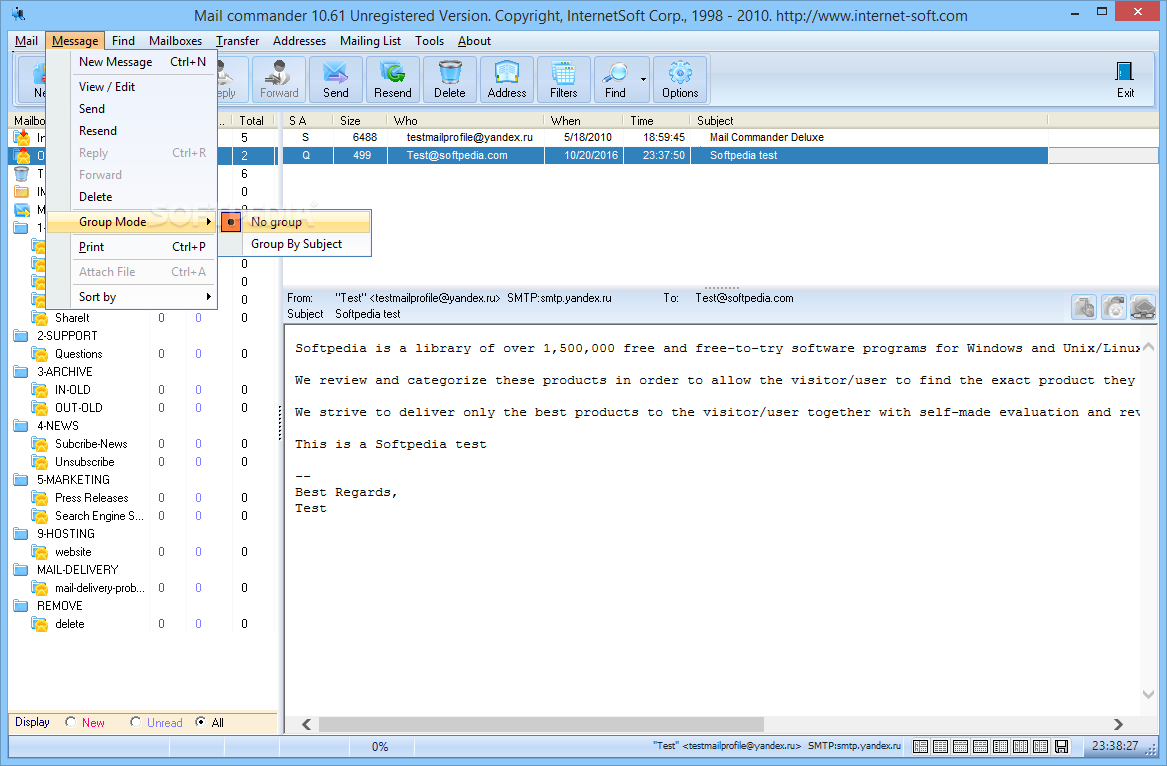Screen dimensions: 1167x766
Task: Select Group By Subject option
Action: pyautogui.click(x=296, y=244)
